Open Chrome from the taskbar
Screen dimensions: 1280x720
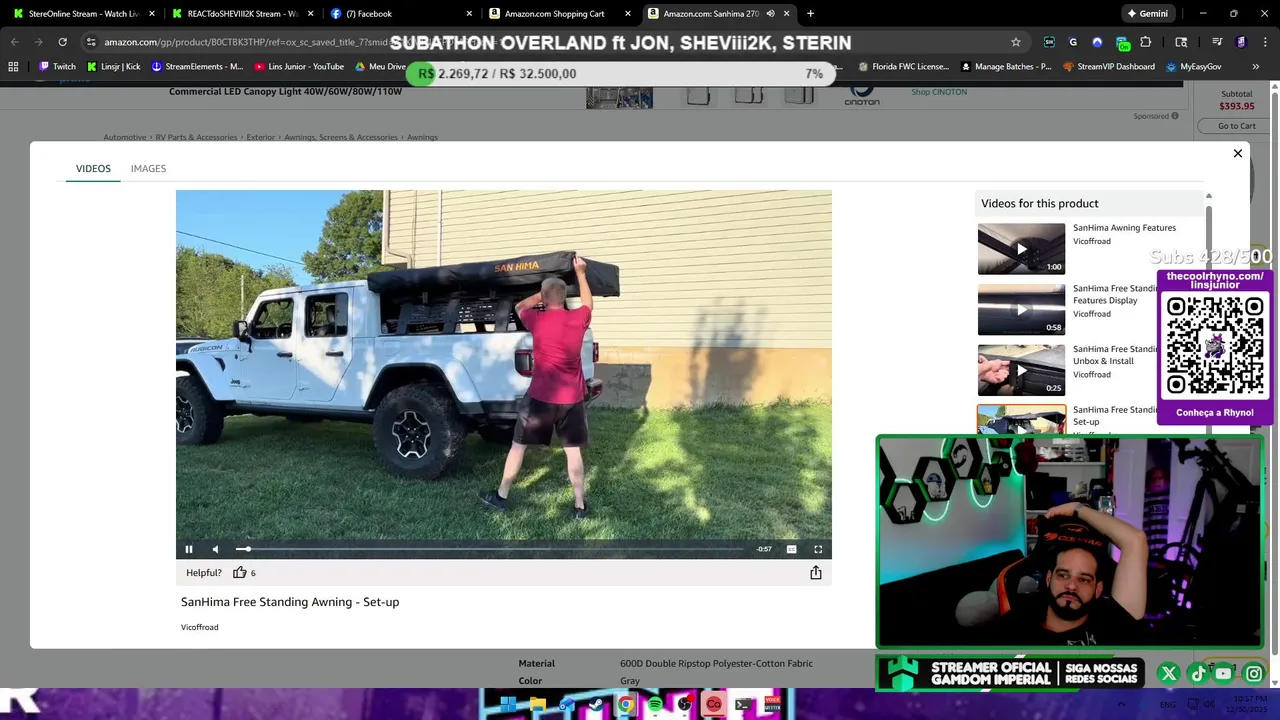point(625,705)
